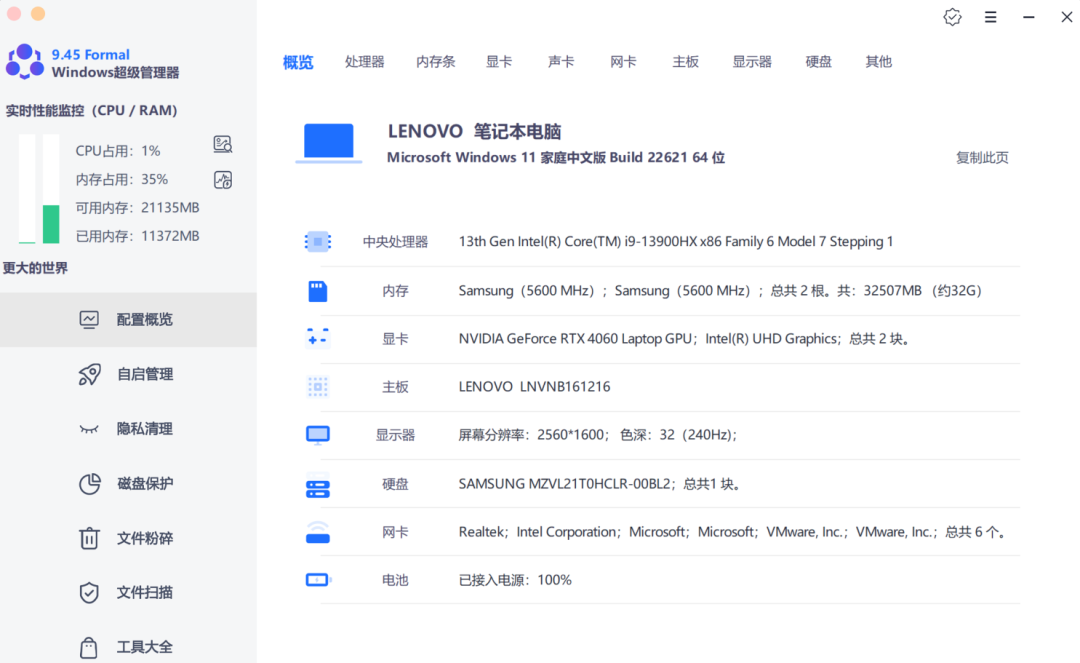
Task: Switch to the 显示器 tab
Action: 751,61
